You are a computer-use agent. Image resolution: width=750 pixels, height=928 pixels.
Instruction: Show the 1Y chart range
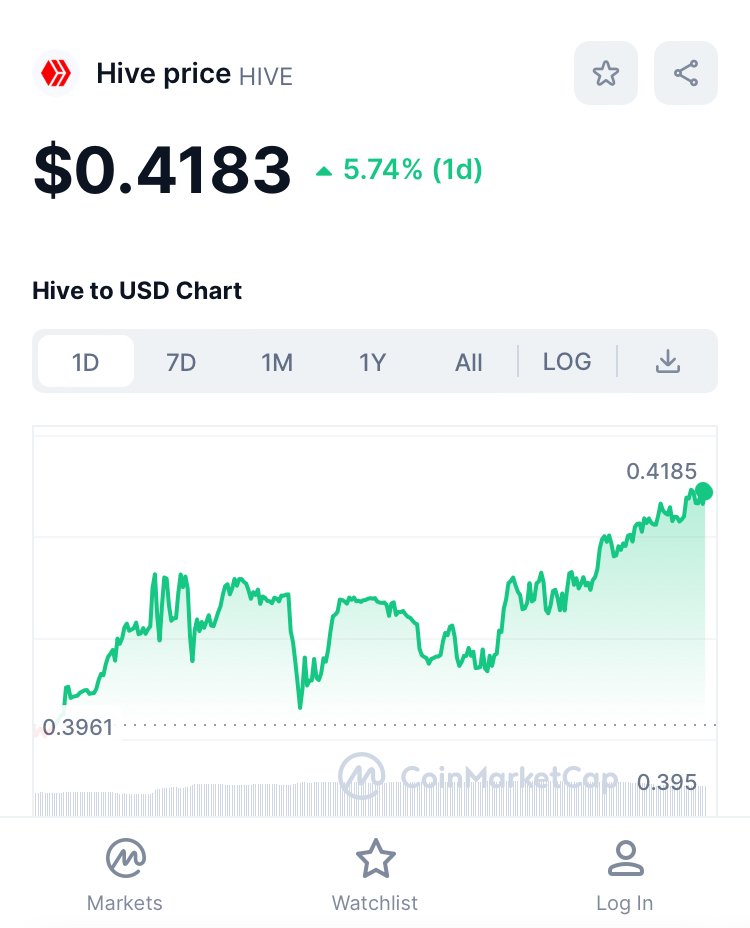pyautogui.click(x=372, y=361)
